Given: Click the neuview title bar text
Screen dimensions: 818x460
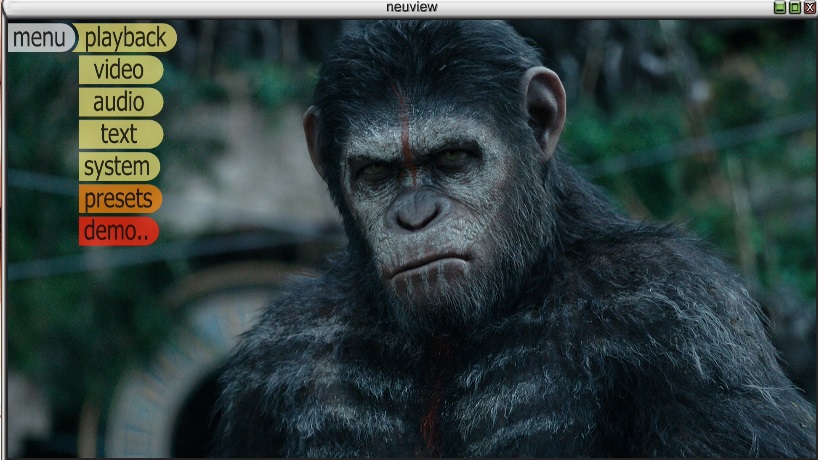Looking at the screenshot, I should point(412,7).
